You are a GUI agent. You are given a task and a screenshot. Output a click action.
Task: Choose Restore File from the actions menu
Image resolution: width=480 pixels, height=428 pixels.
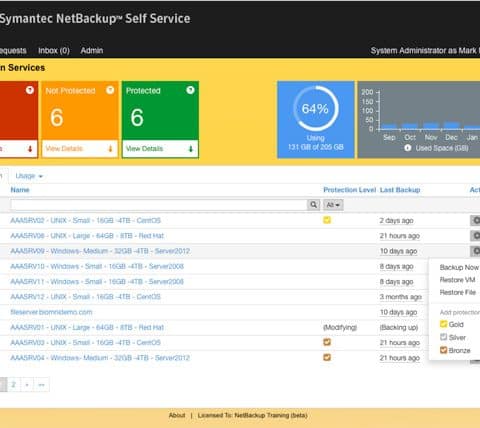(458, 293)
